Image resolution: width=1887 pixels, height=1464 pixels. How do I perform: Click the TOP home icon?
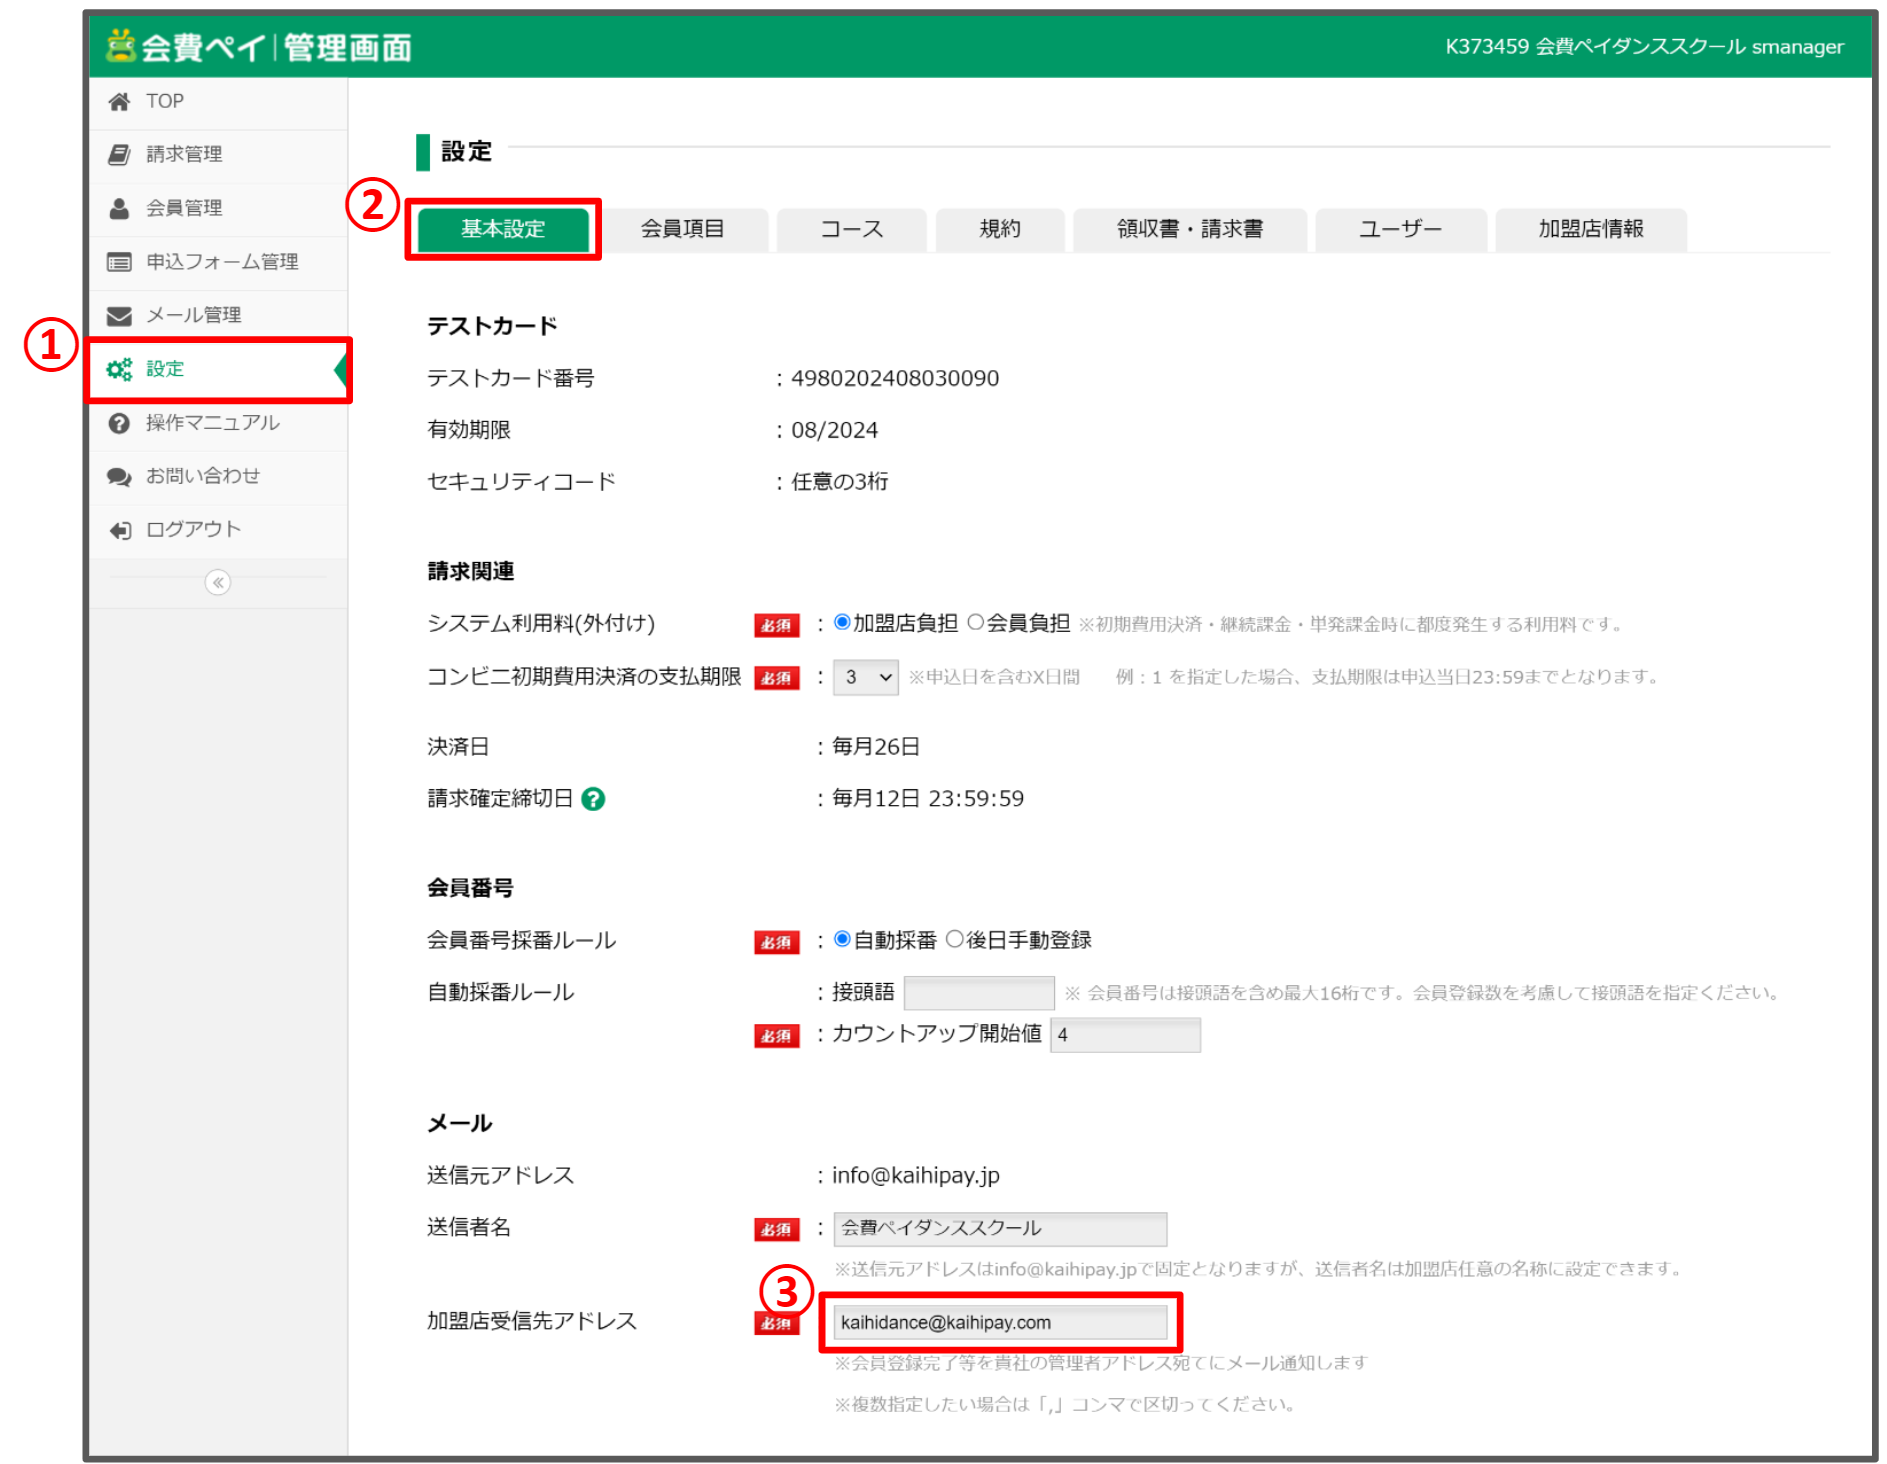pos(119,101)
